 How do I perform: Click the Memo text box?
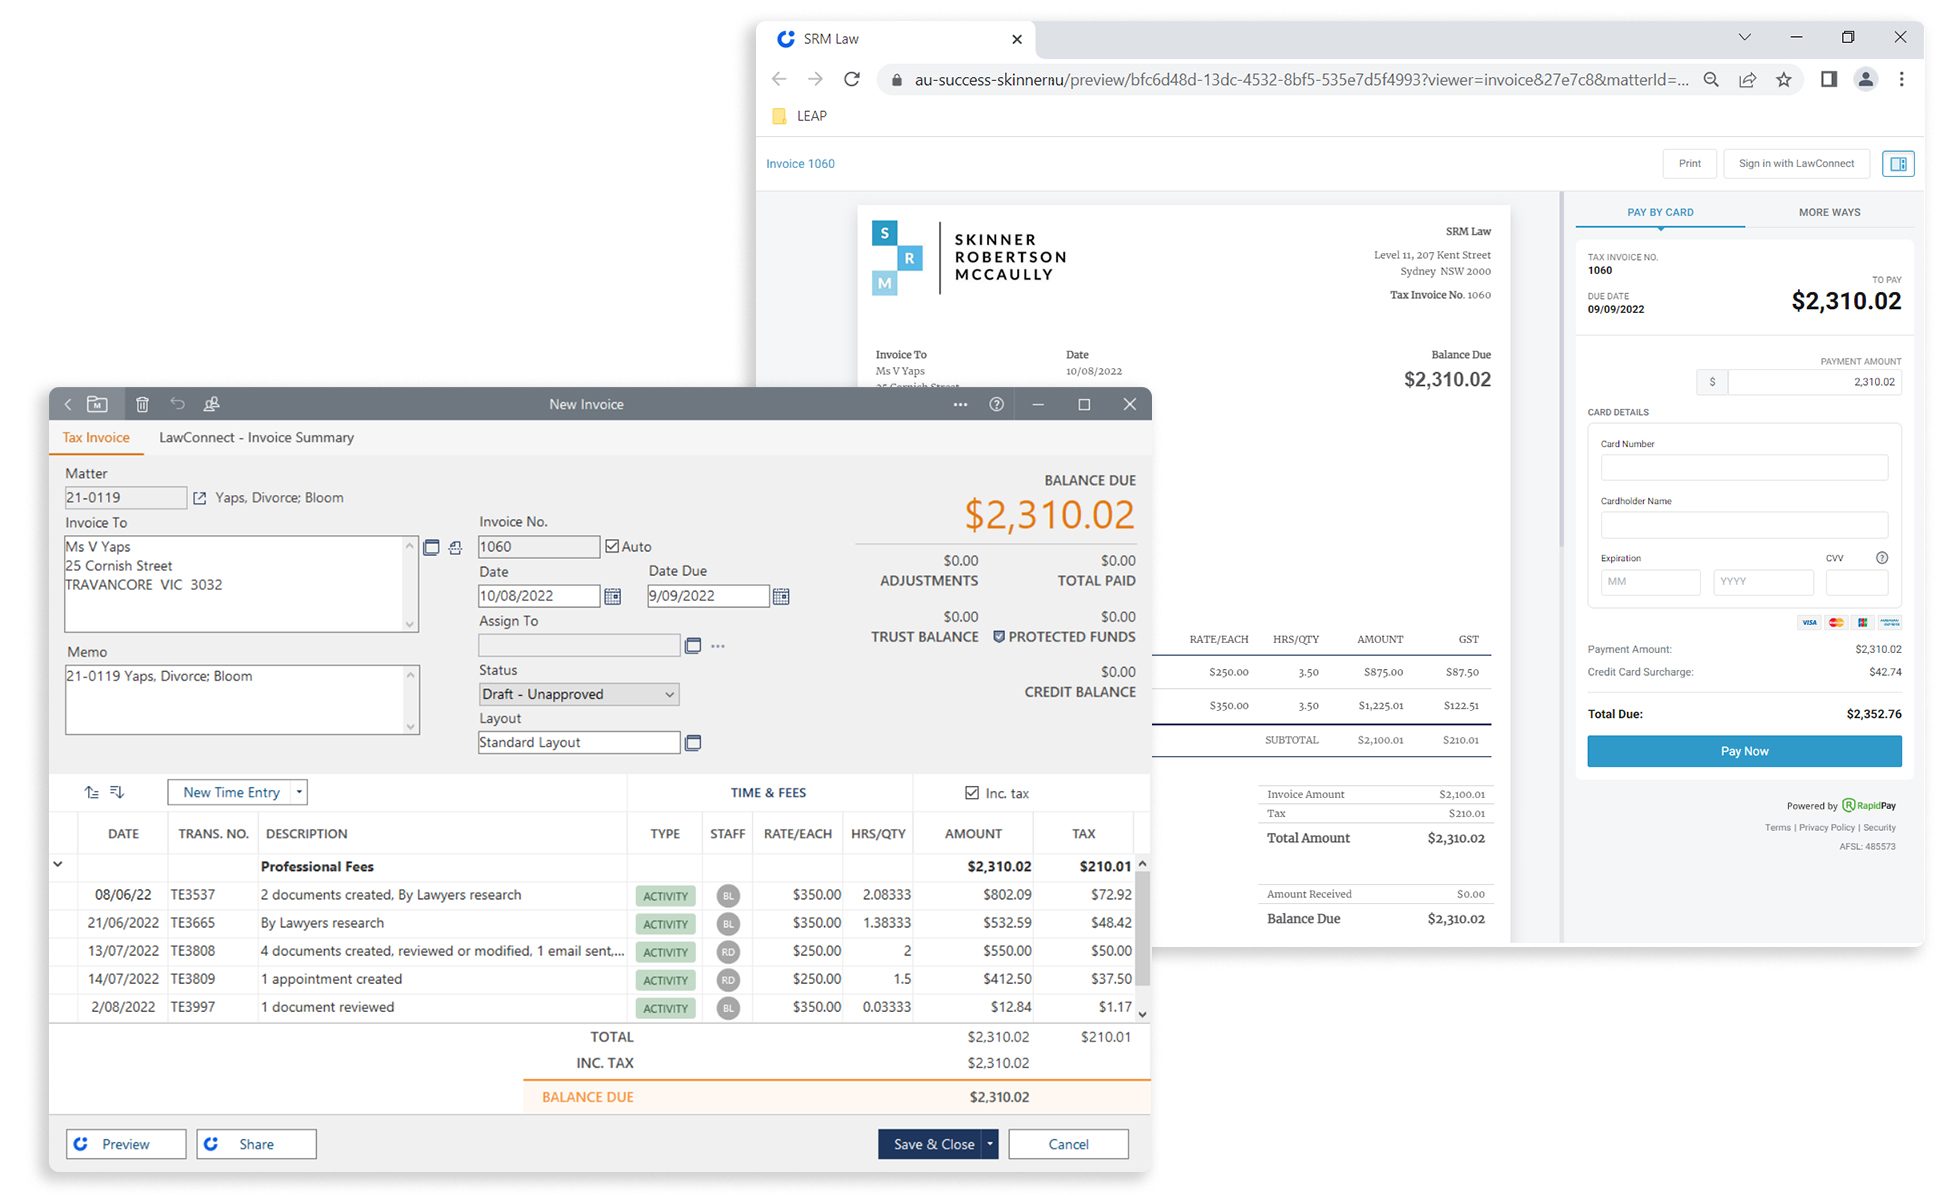point(242,700)
